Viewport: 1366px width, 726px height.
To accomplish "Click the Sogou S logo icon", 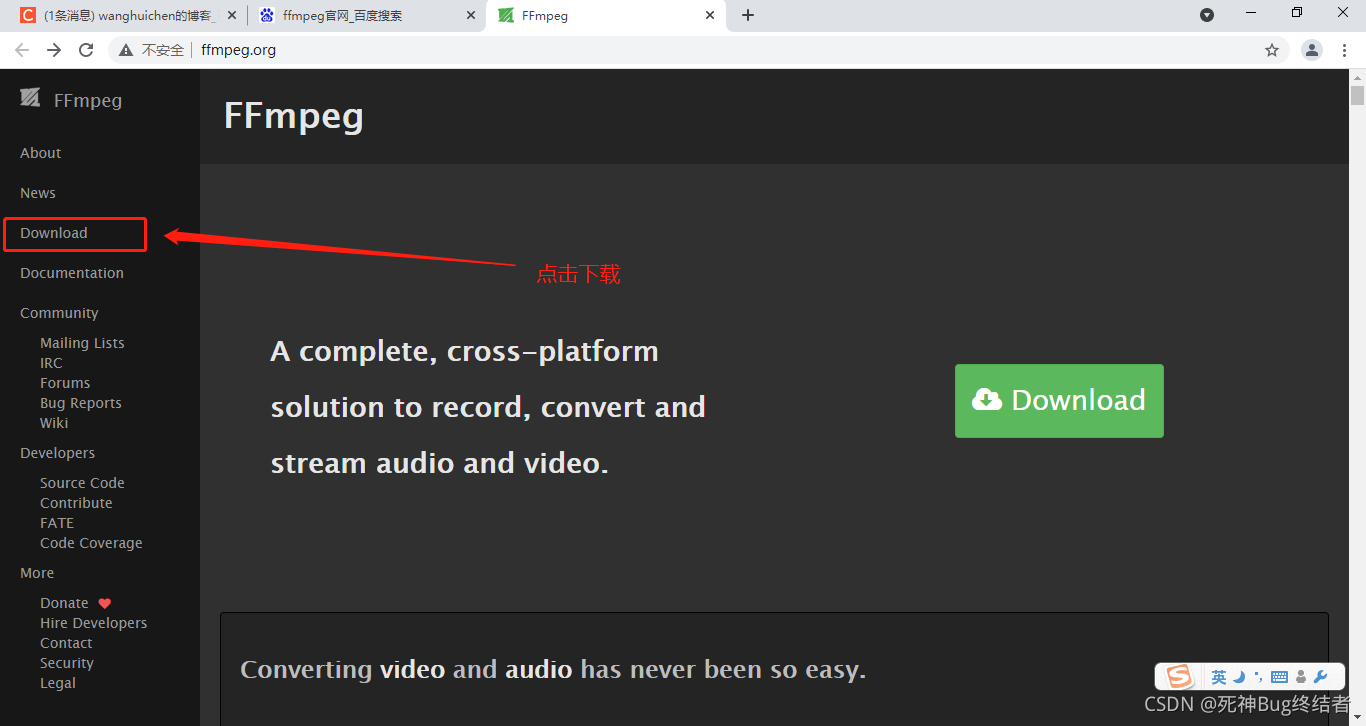I will coord(1181,677).
